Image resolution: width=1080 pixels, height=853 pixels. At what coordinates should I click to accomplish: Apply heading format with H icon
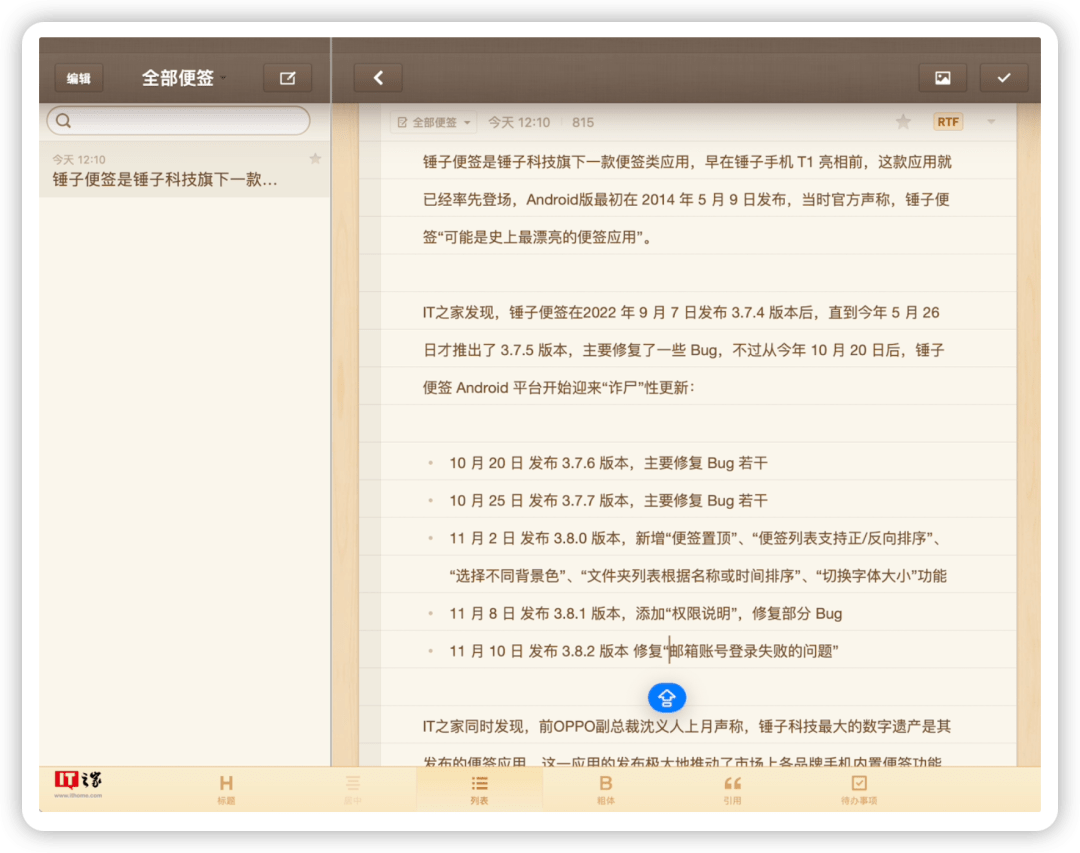pyautogui.click(x=226, y=788)
